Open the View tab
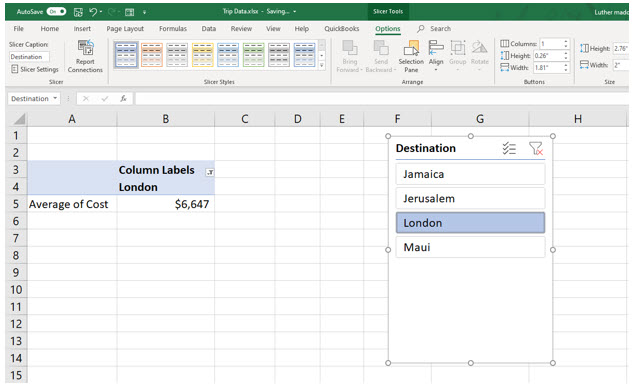 [x=273, y=29]
